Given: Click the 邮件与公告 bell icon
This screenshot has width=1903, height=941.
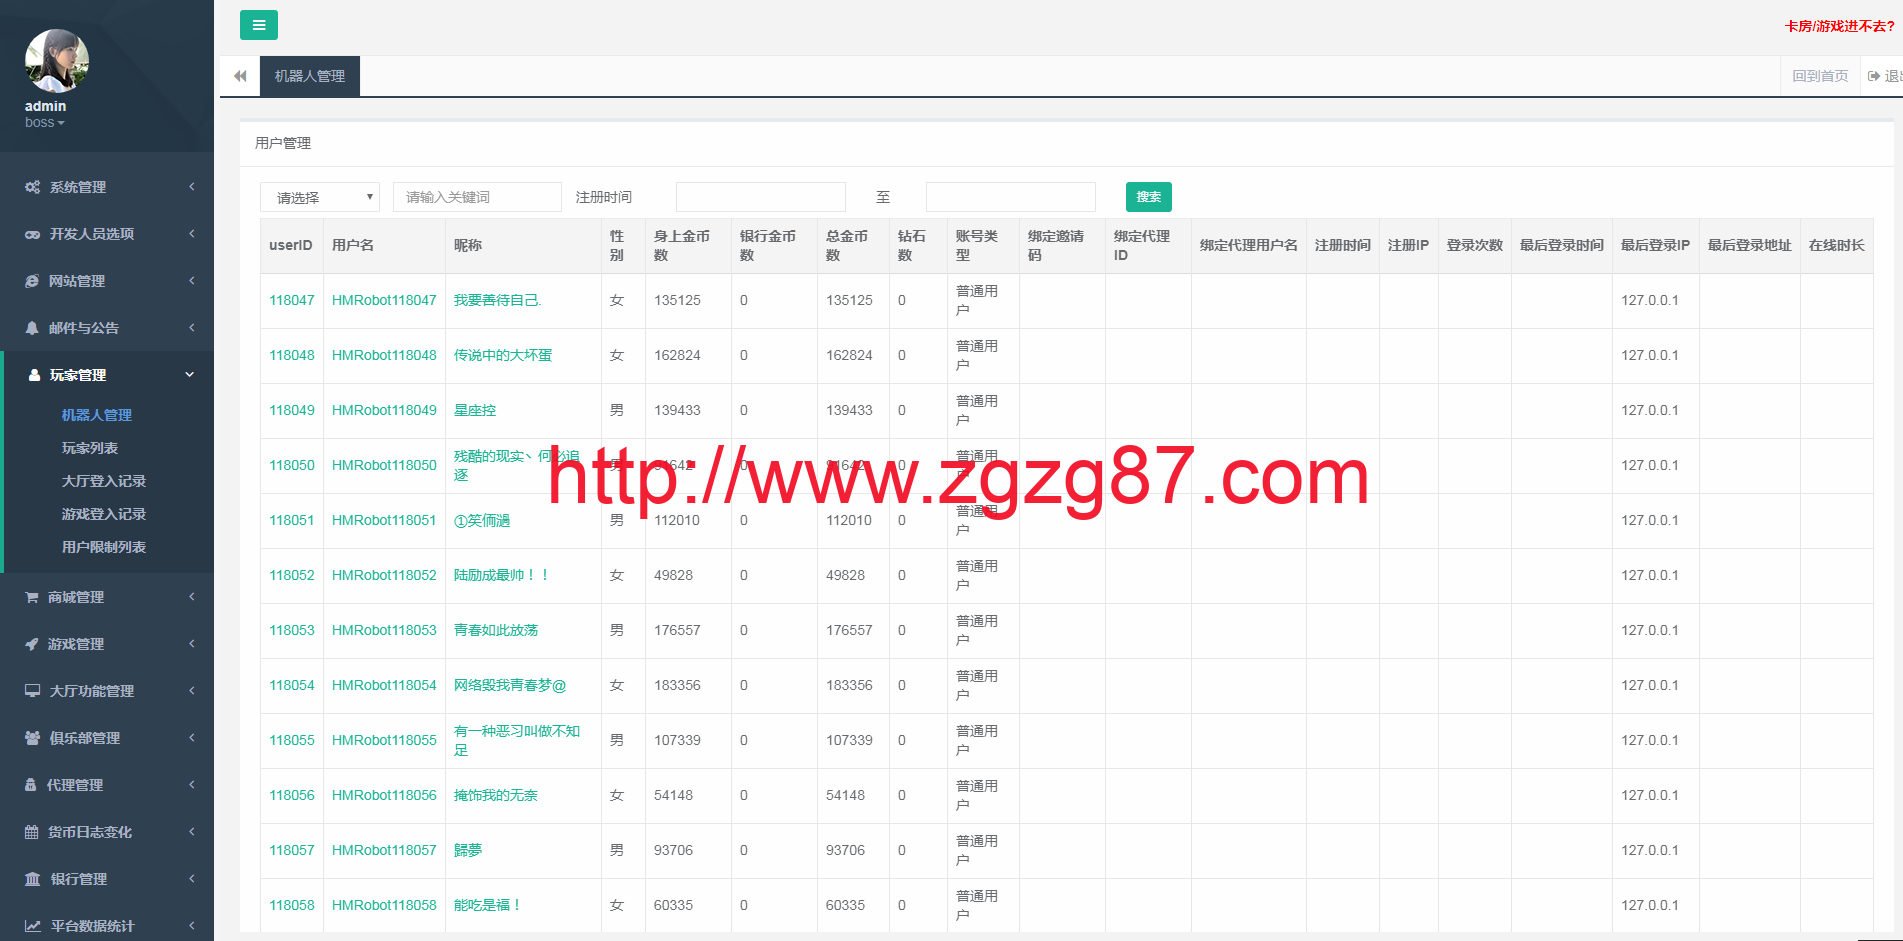Looking at the screenshot, I should (32, 328).
